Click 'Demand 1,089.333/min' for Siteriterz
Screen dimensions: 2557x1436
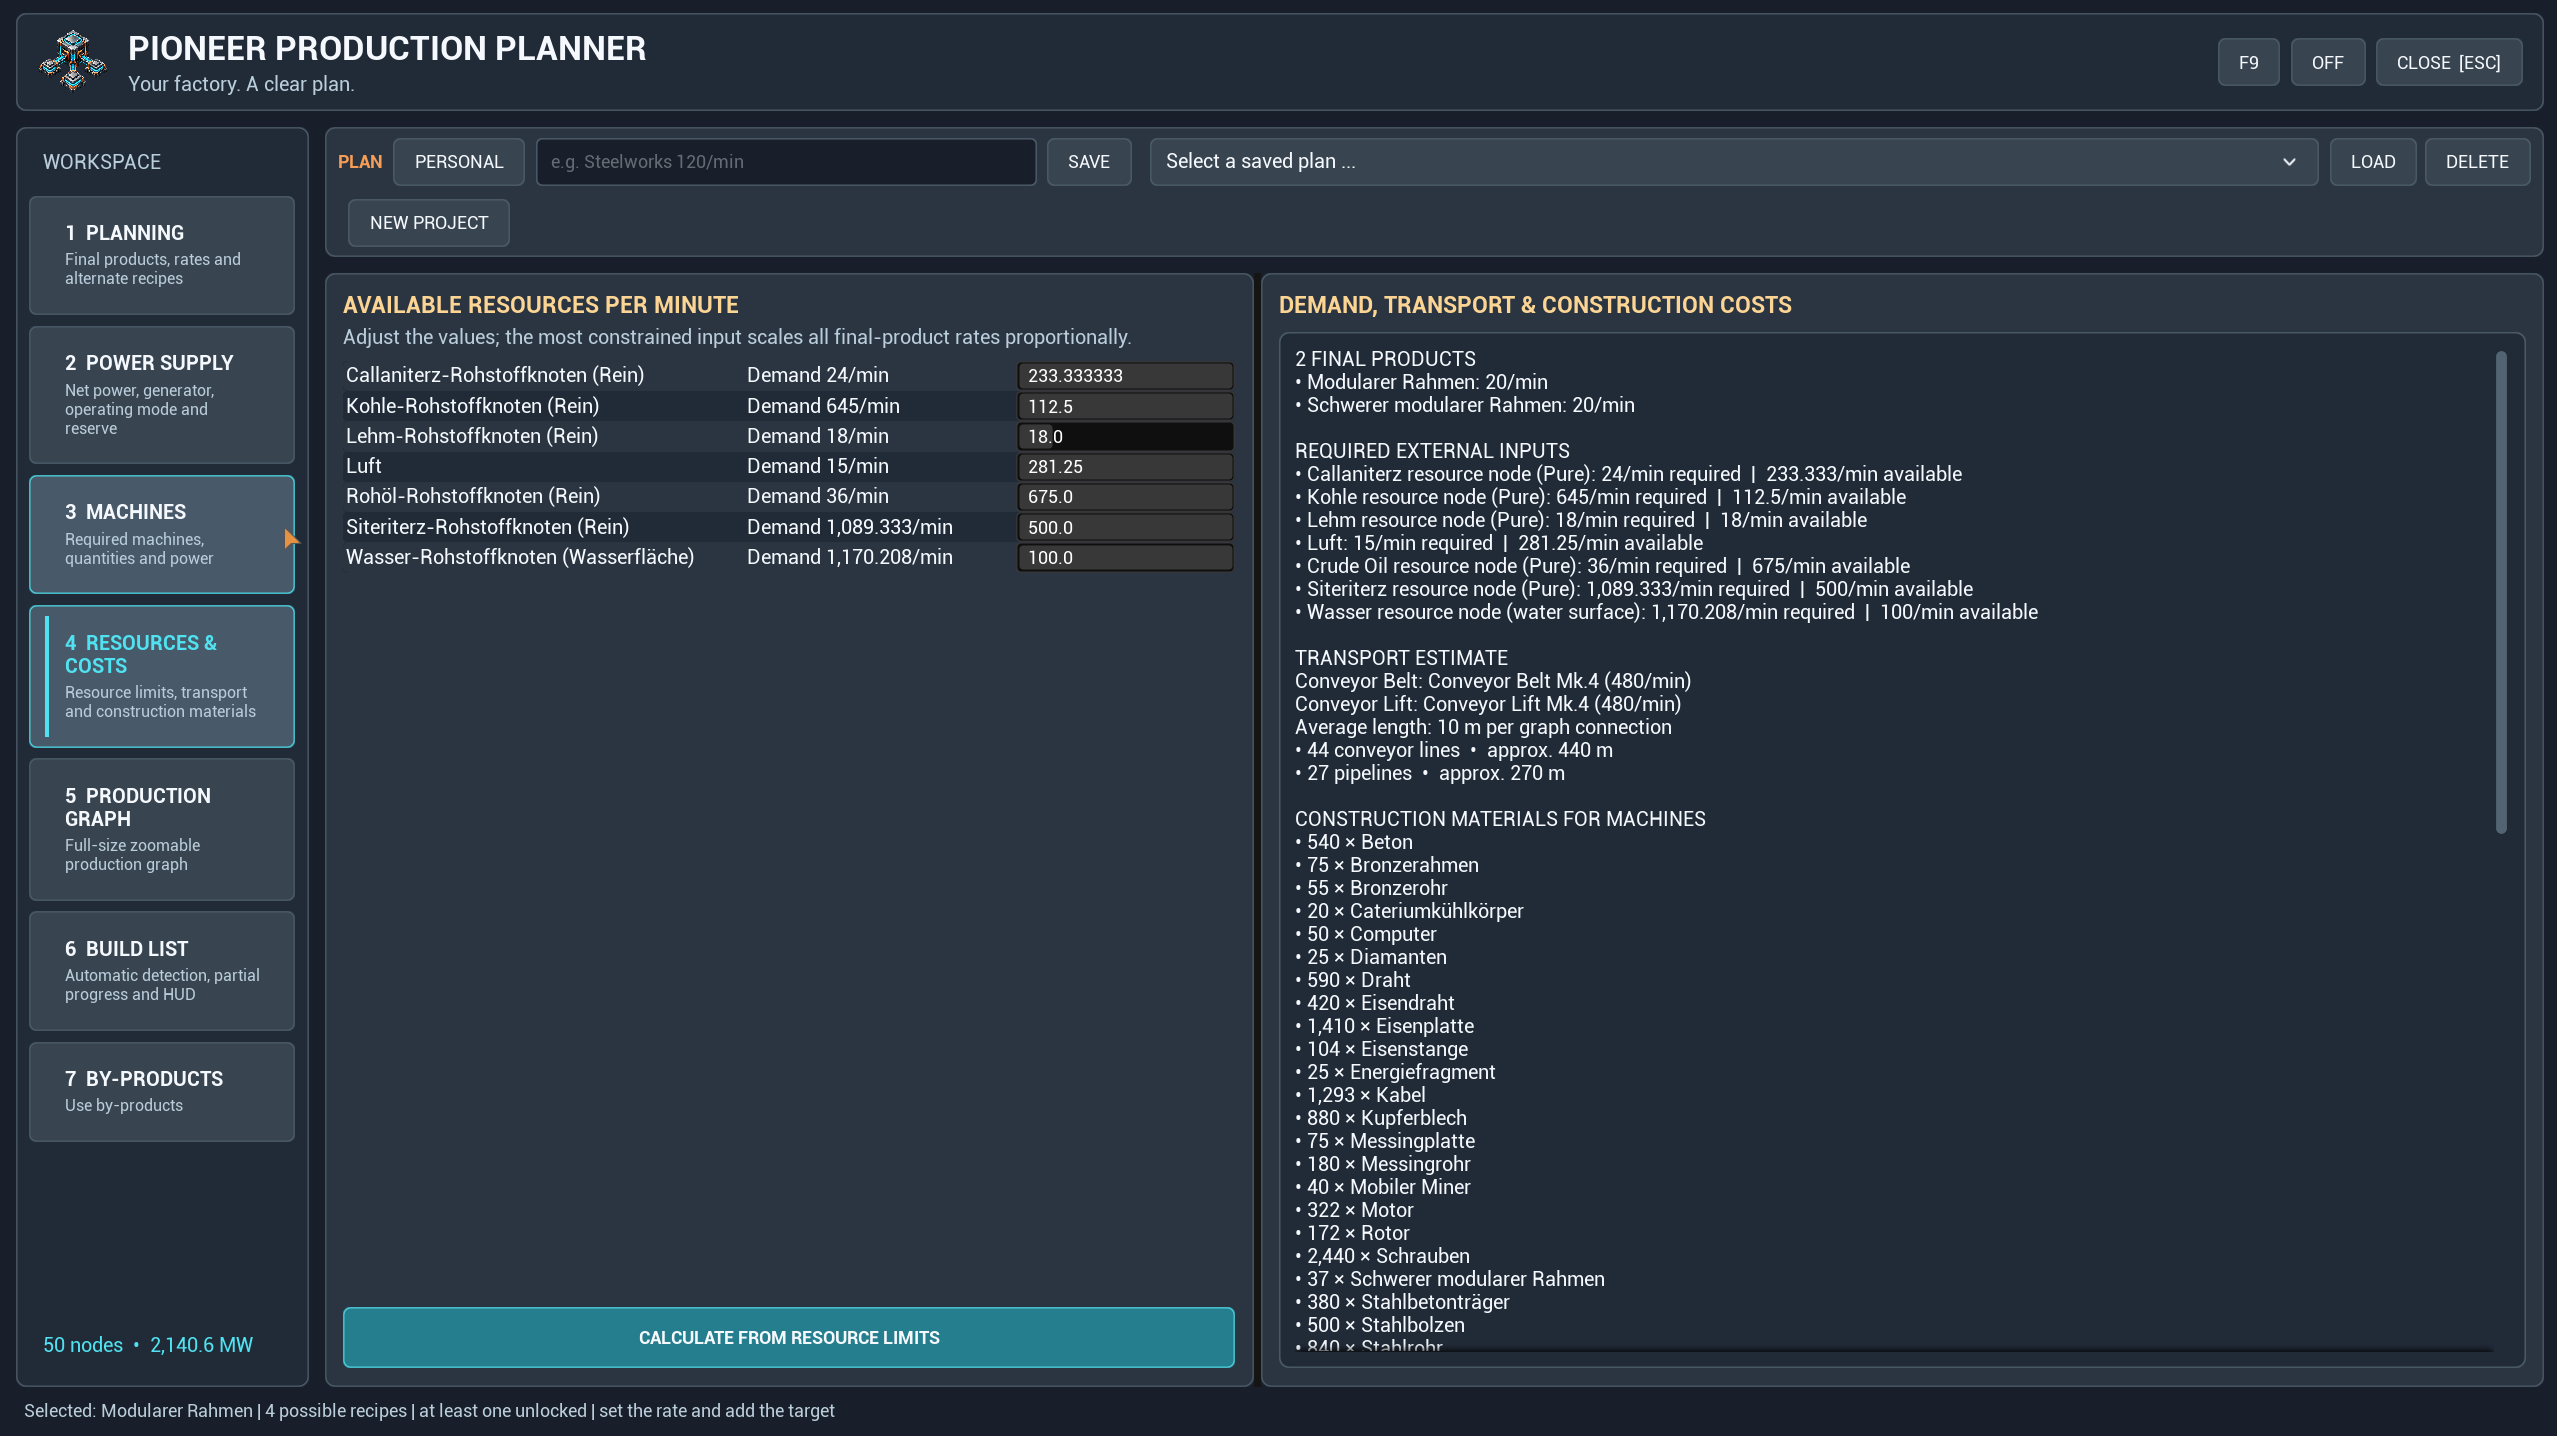coord(849,527)
